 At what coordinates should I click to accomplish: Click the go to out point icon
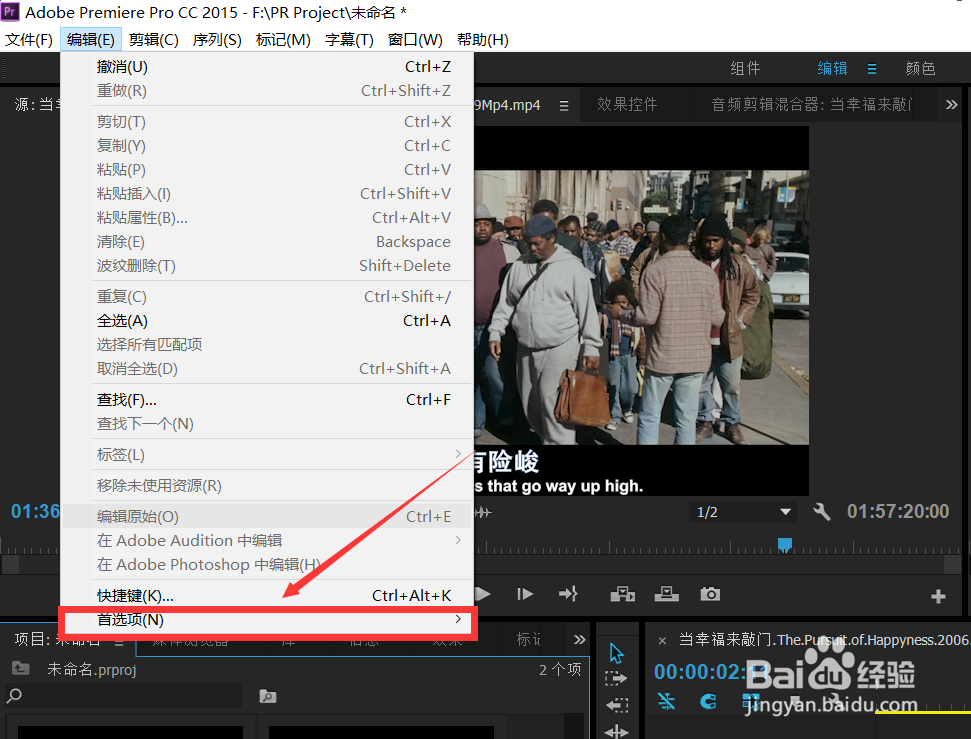[568, 594]
